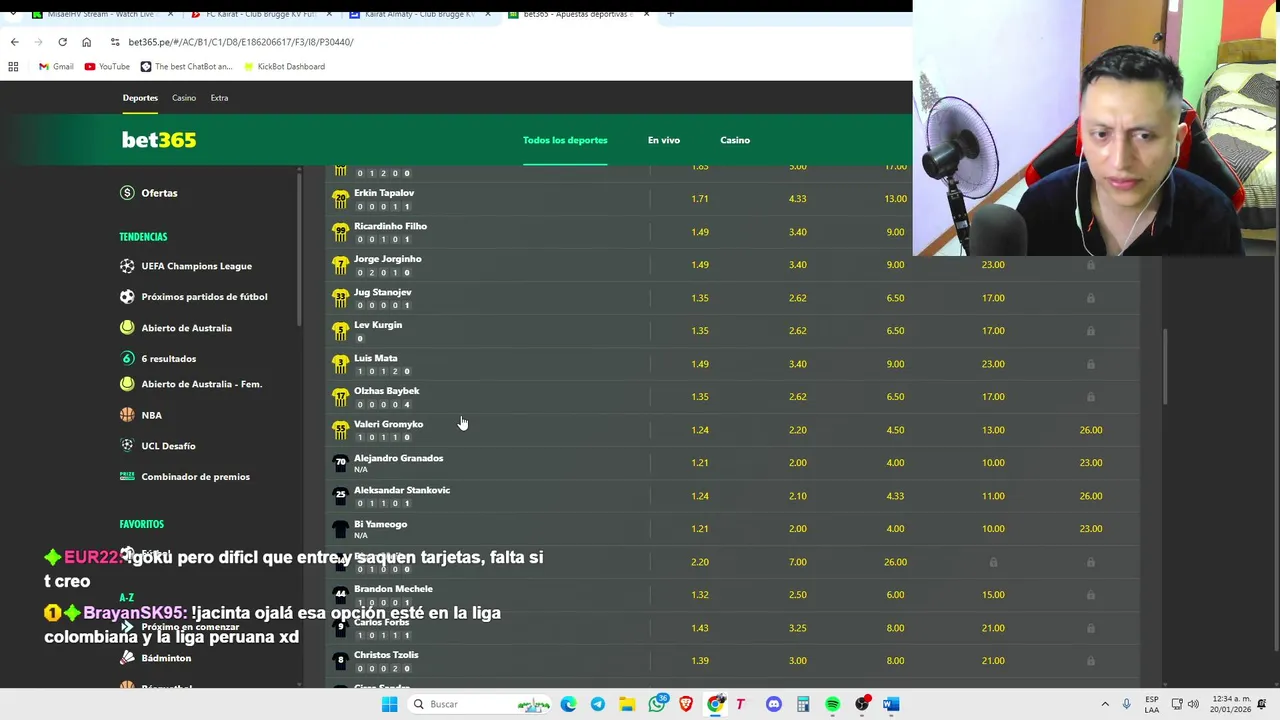Screen dimensions: 1280x720
Task: Open Telegram from the taskbar
Action: (x=597, y=704)
